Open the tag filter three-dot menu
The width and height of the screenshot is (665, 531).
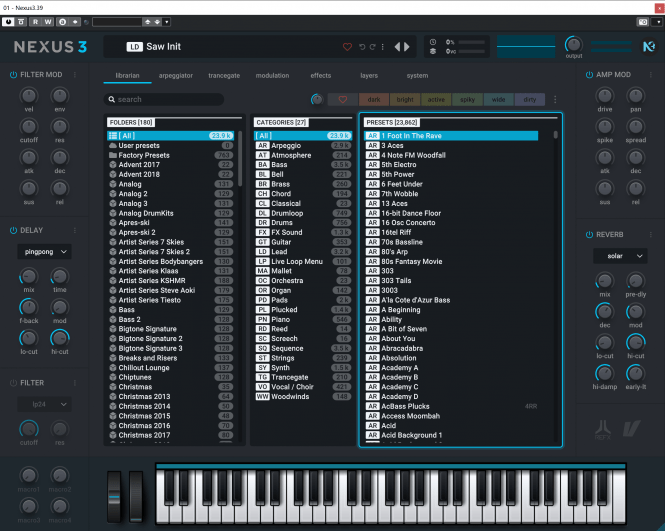[x=555, y=99]
